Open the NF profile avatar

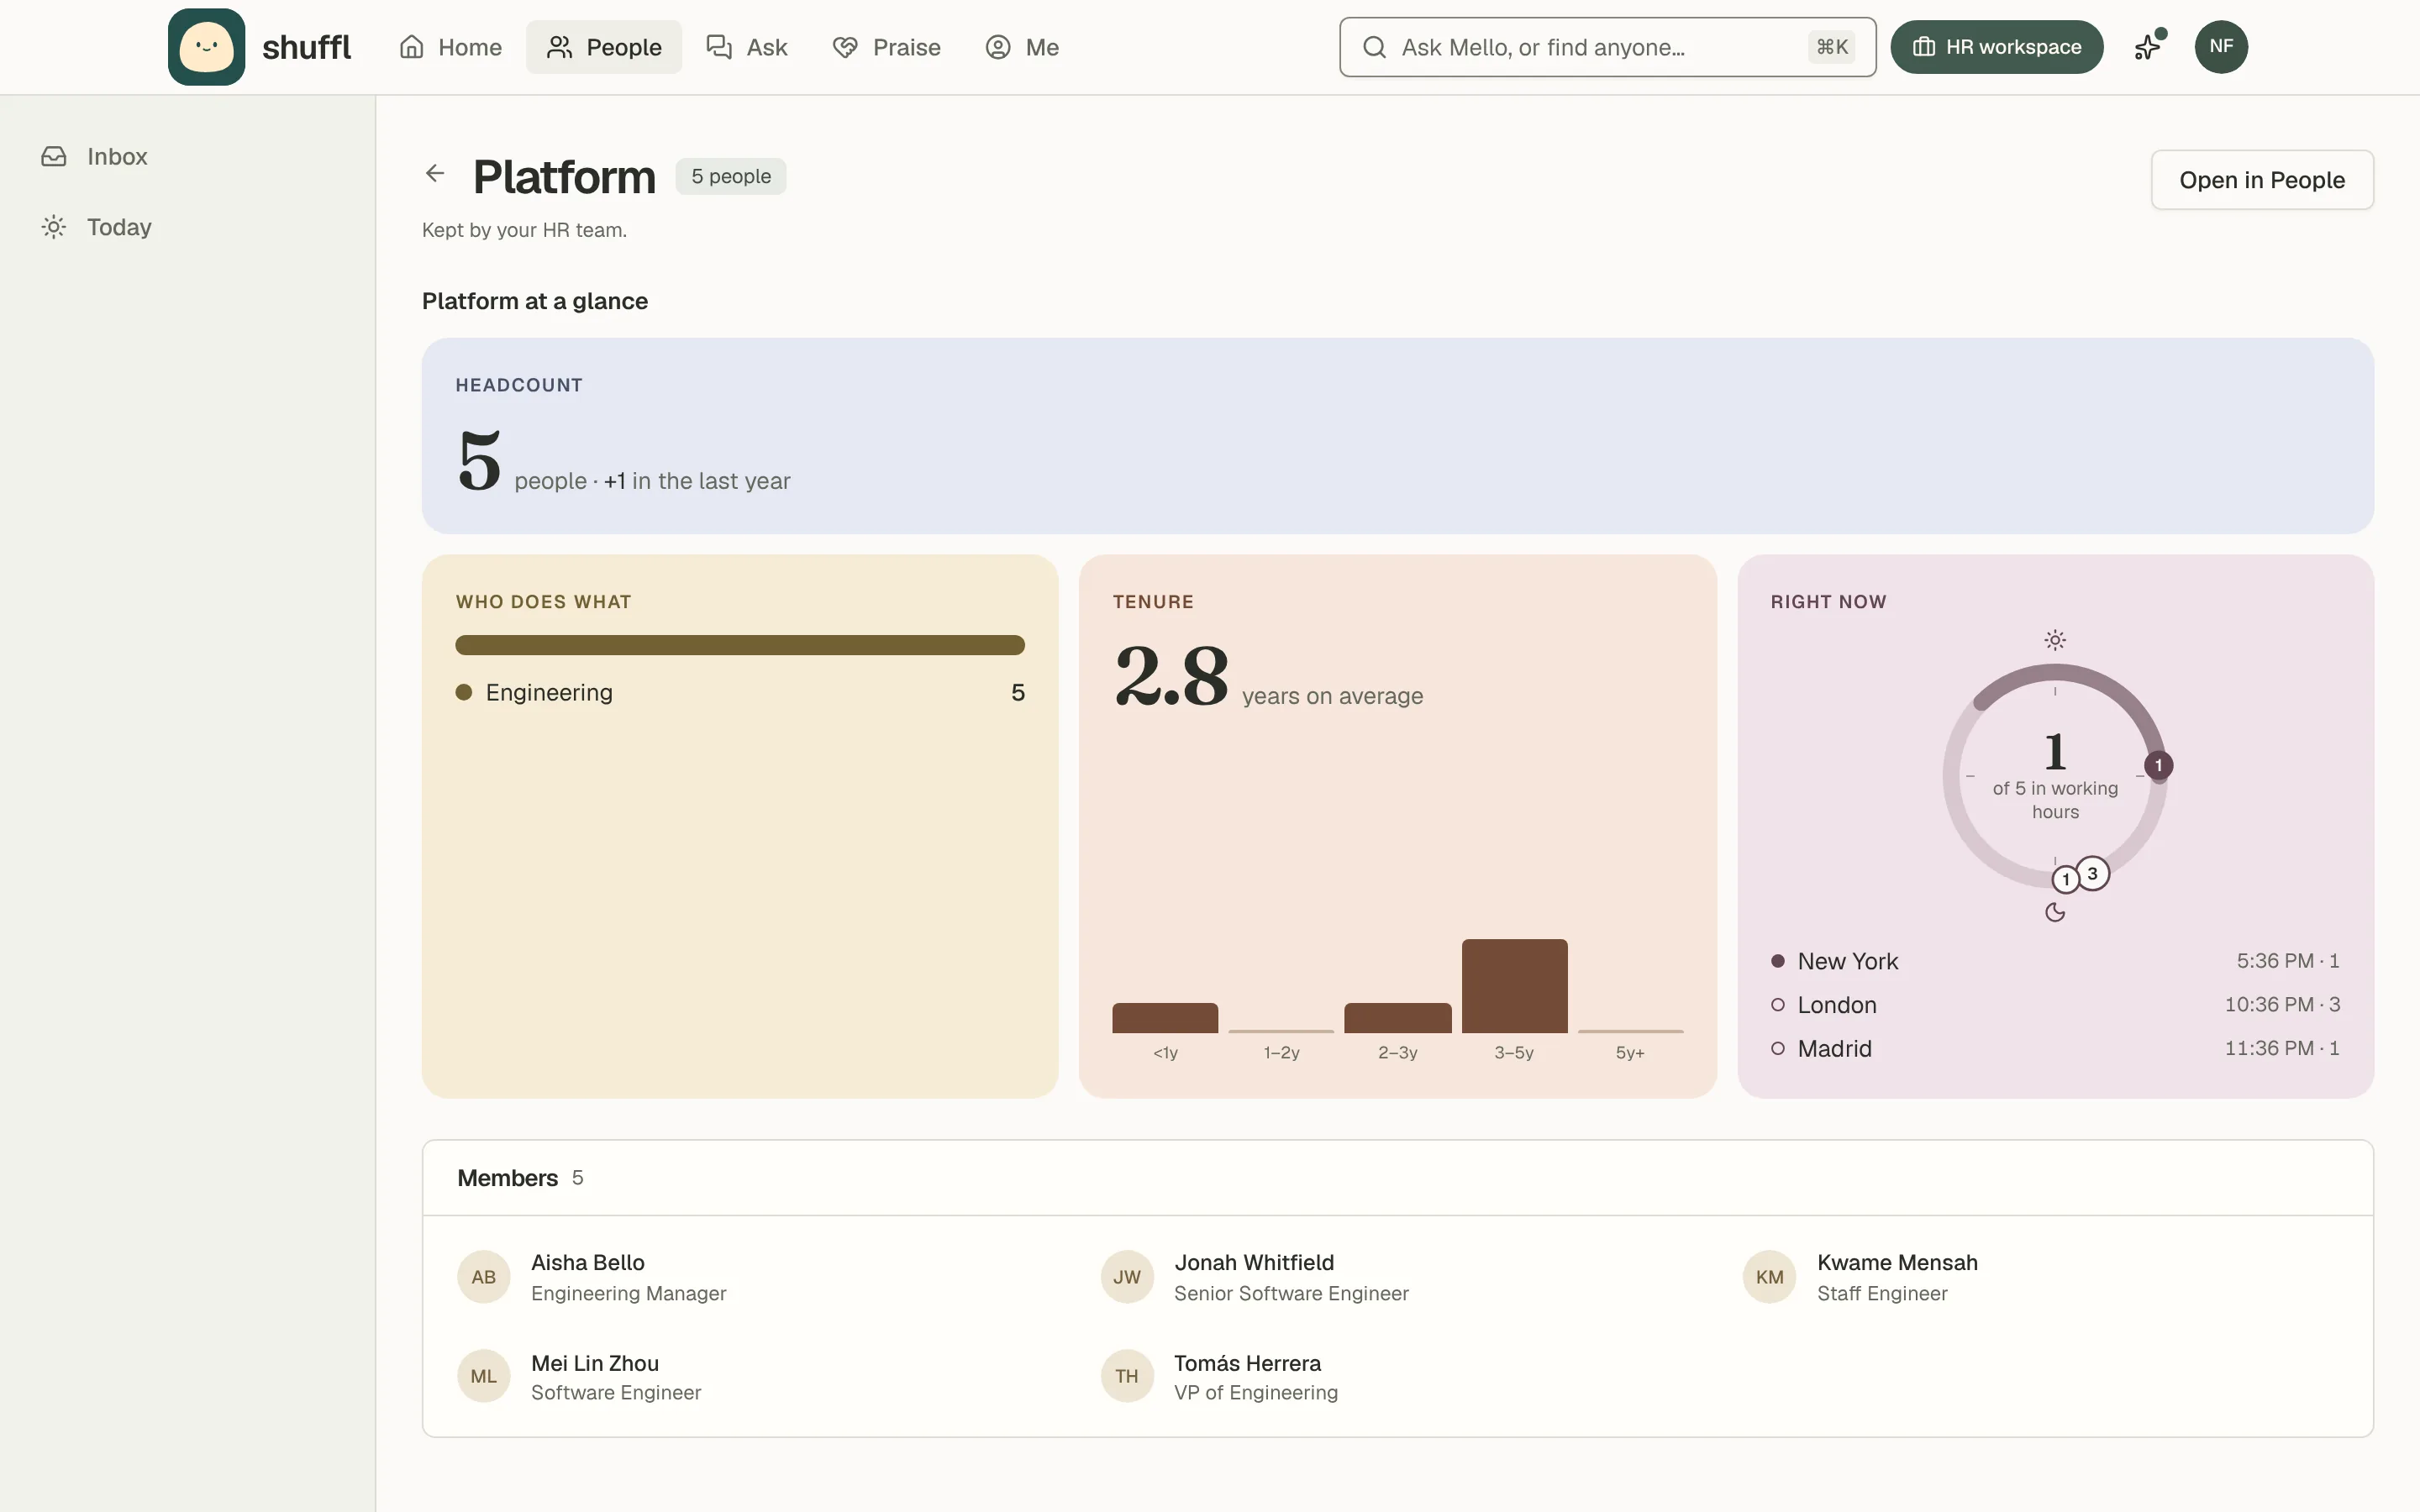point(2221,46)
